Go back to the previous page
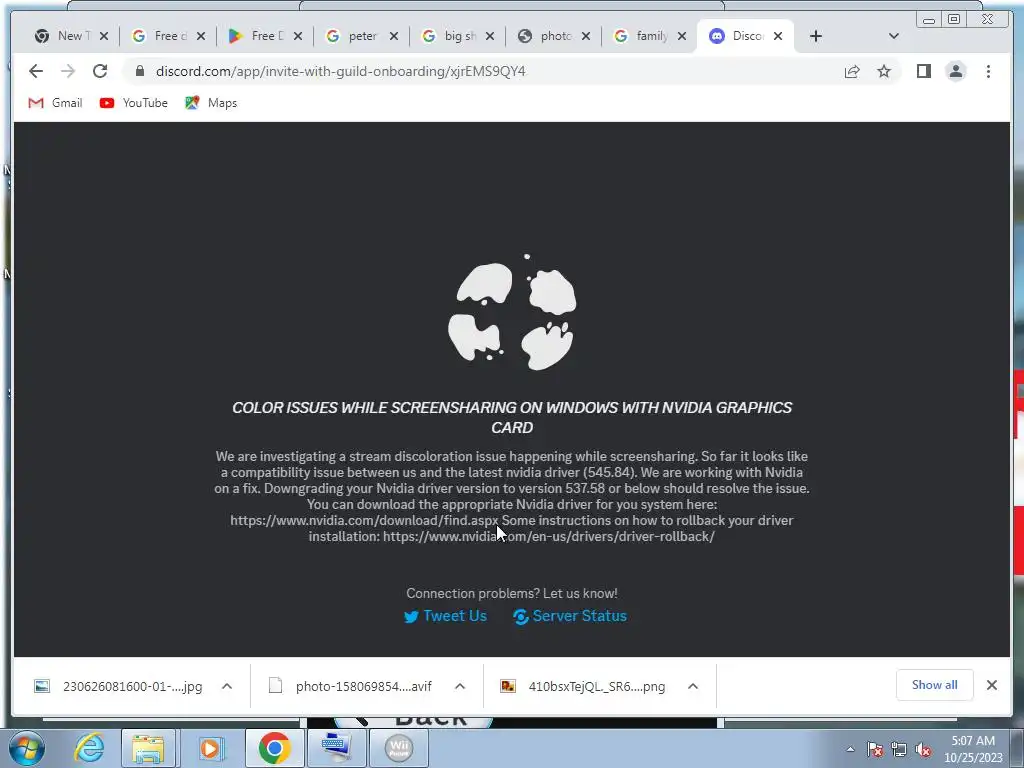 [x=36, y=71]
